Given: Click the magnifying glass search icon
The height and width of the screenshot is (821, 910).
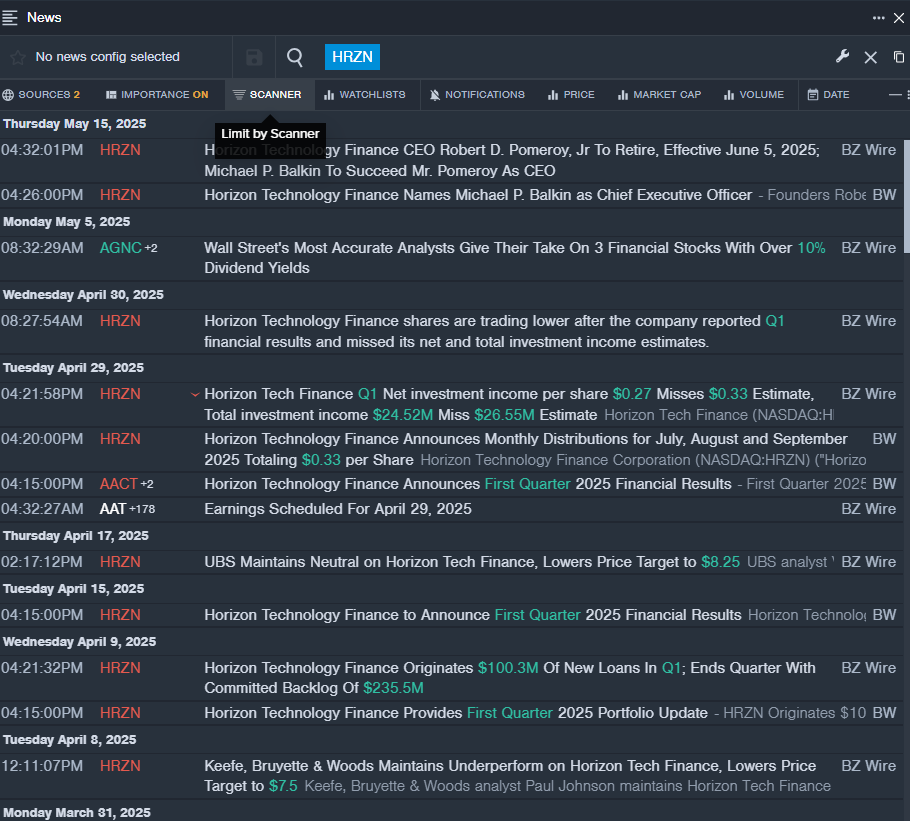Looking at the screenshot, I should coord(295,57).
